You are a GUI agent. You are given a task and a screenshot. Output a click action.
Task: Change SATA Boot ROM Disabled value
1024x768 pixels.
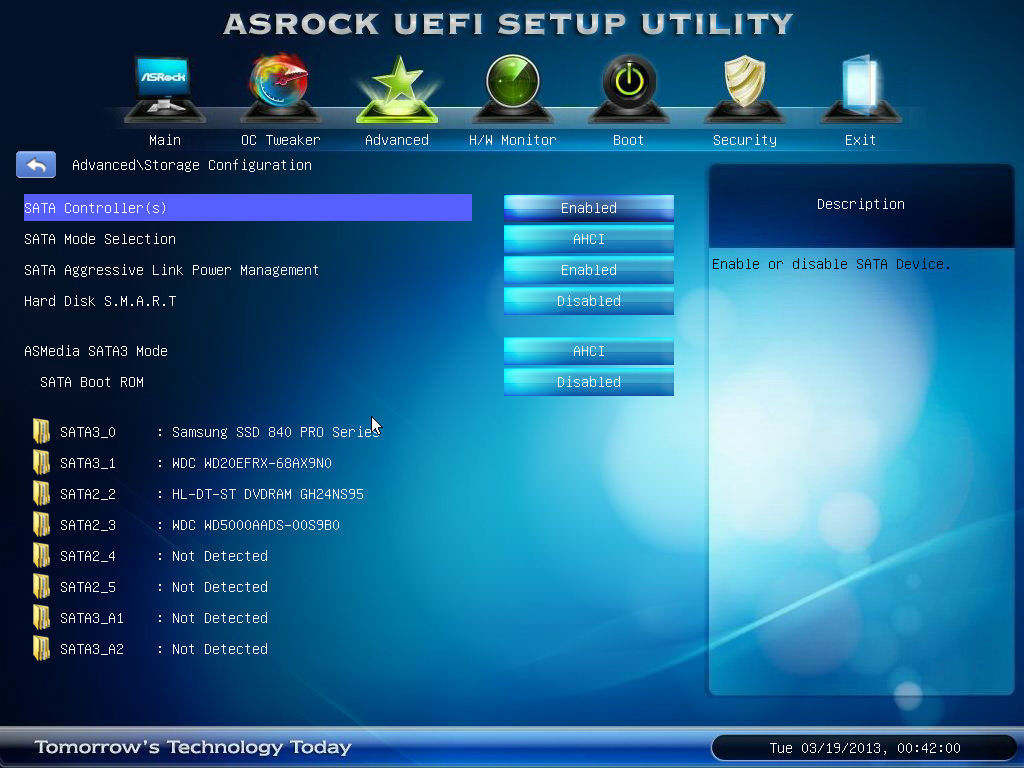[588, 382]
